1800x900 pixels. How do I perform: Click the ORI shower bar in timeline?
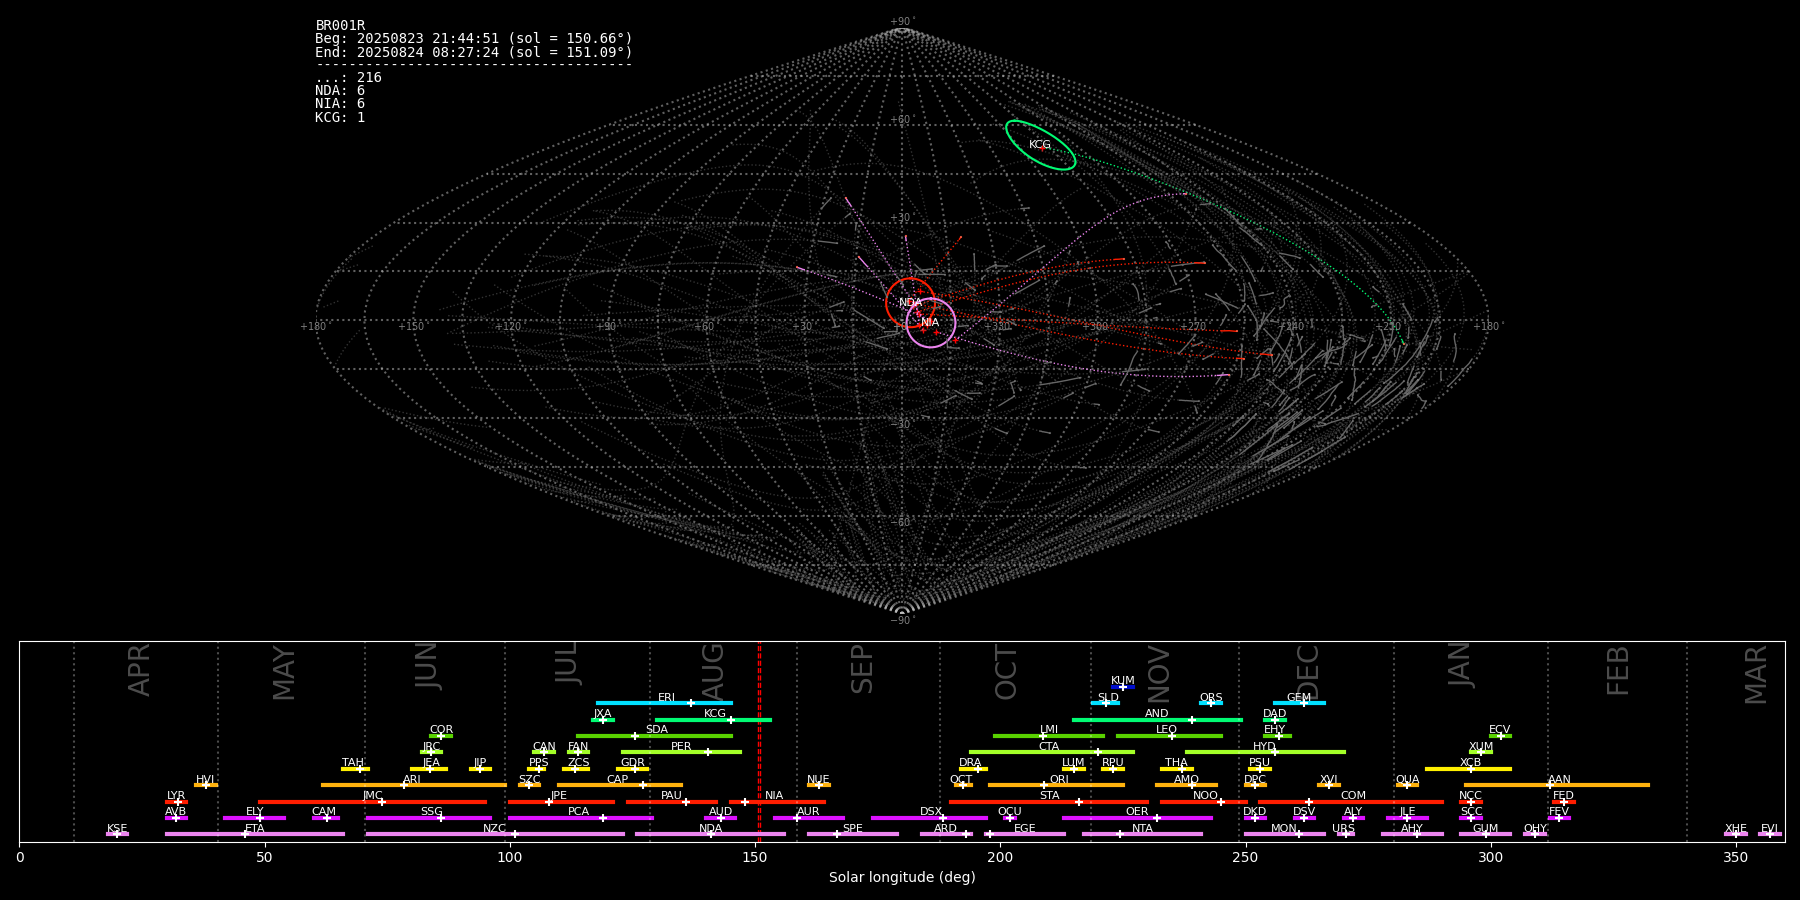pyautogui.click(x=1056, y=785)
